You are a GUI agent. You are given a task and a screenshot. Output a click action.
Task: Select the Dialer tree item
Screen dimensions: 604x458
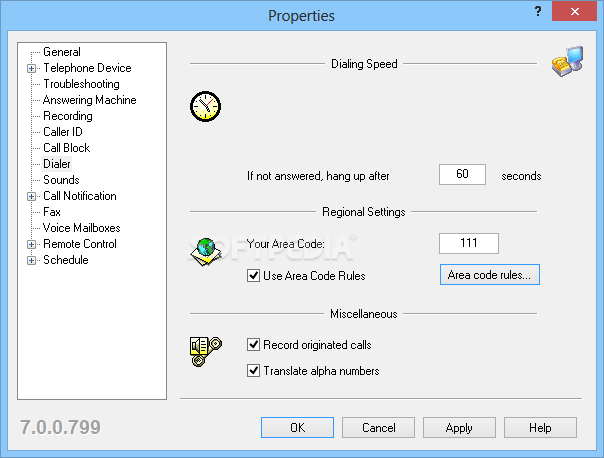[x=57, y=164]
